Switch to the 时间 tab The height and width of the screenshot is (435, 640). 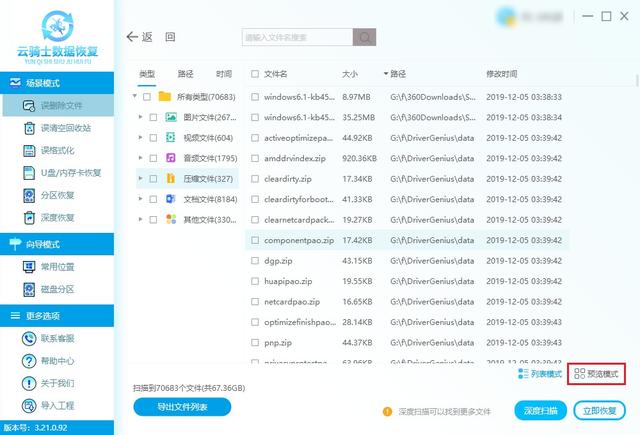224,74
